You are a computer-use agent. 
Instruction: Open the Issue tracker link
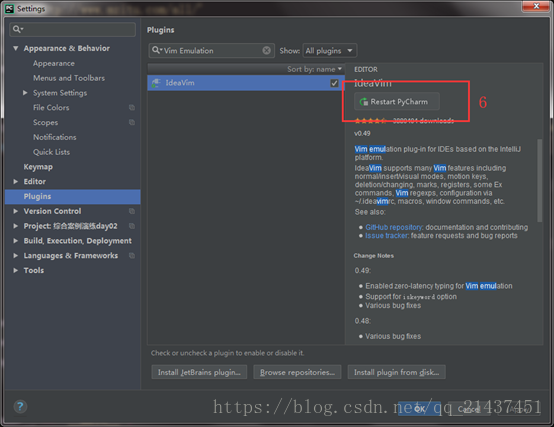[386, 236]
